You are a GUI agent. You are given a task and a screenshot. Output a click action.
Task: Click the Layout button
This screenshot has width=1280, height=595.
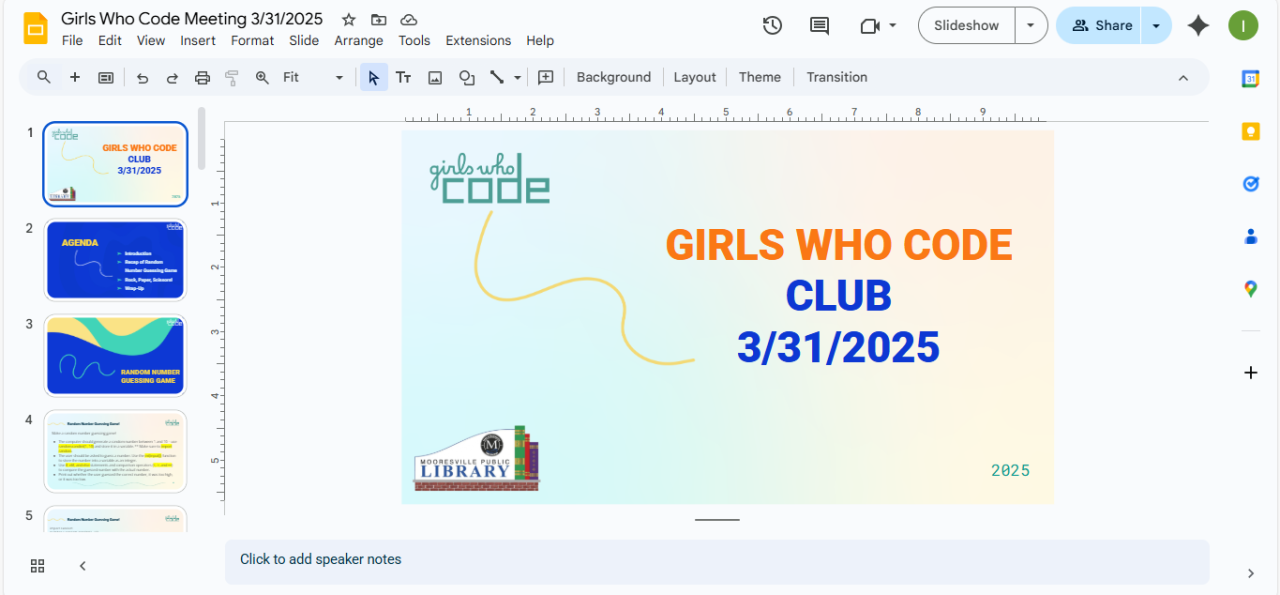click(x=695, y=77)
